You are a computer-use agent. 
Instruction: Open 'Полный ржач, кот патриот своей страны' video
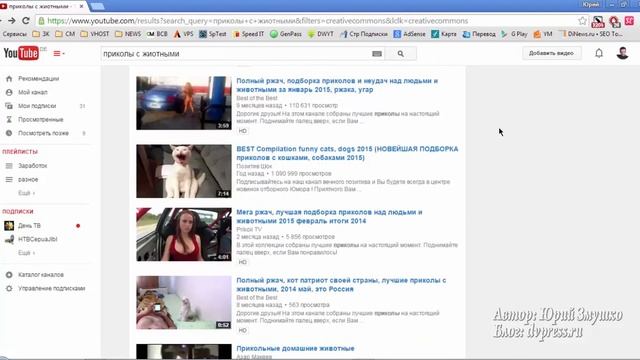pyautogui.click(x=341, y=284)
